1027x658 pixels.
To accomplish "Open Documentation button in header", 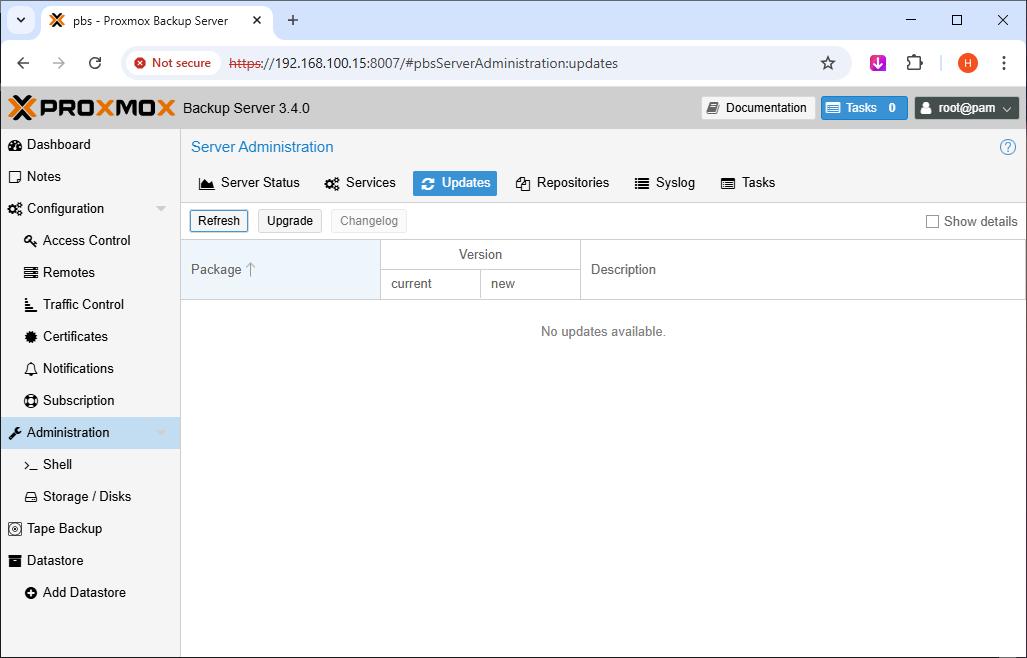I will 758,108.
